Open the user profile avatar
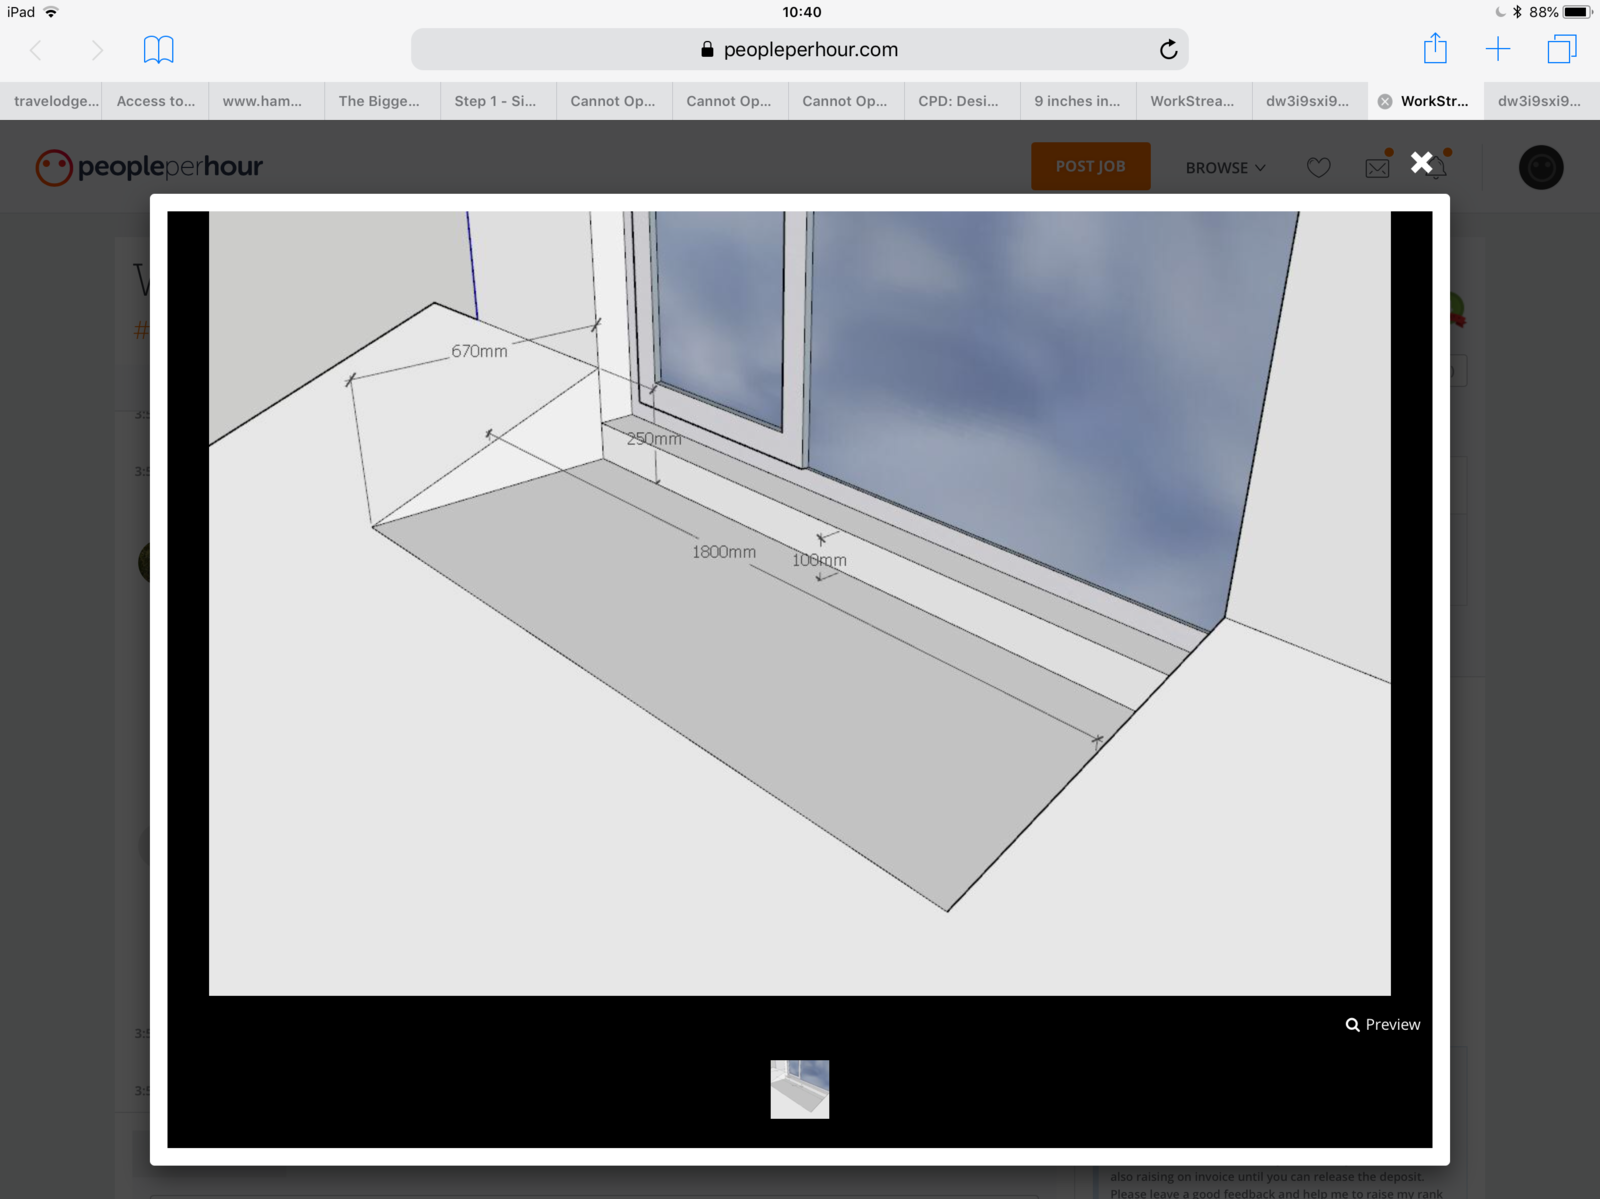 (x=1540, y=168)
